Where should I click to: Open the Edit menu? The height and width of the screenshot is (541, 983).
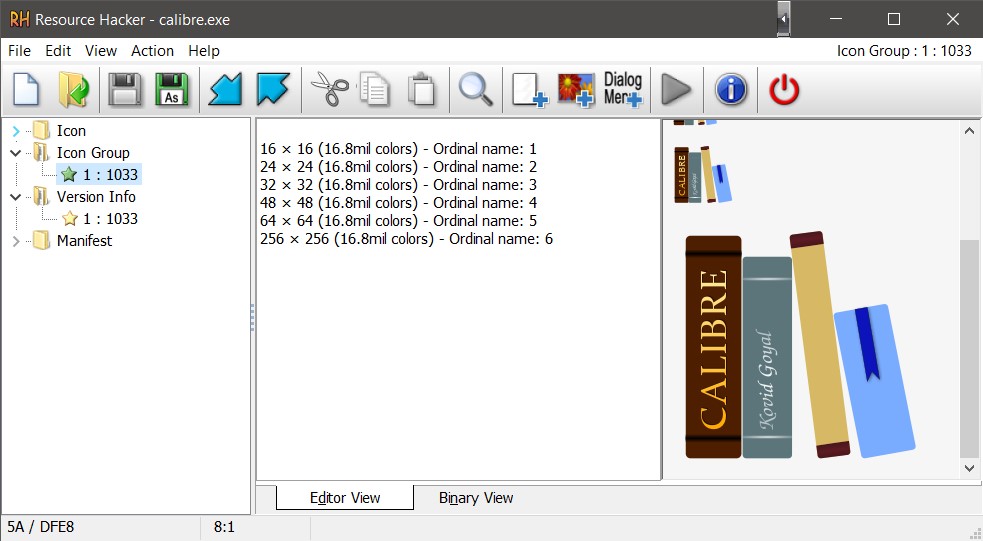click(x=58, y=51)
